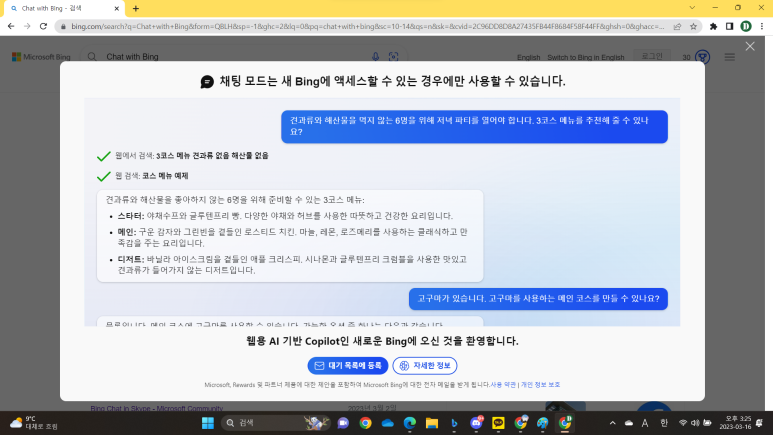Click the first user message bubble about 3코스 메뉴
The height and width of the screenshot is (435, 773).
point(474,126)
